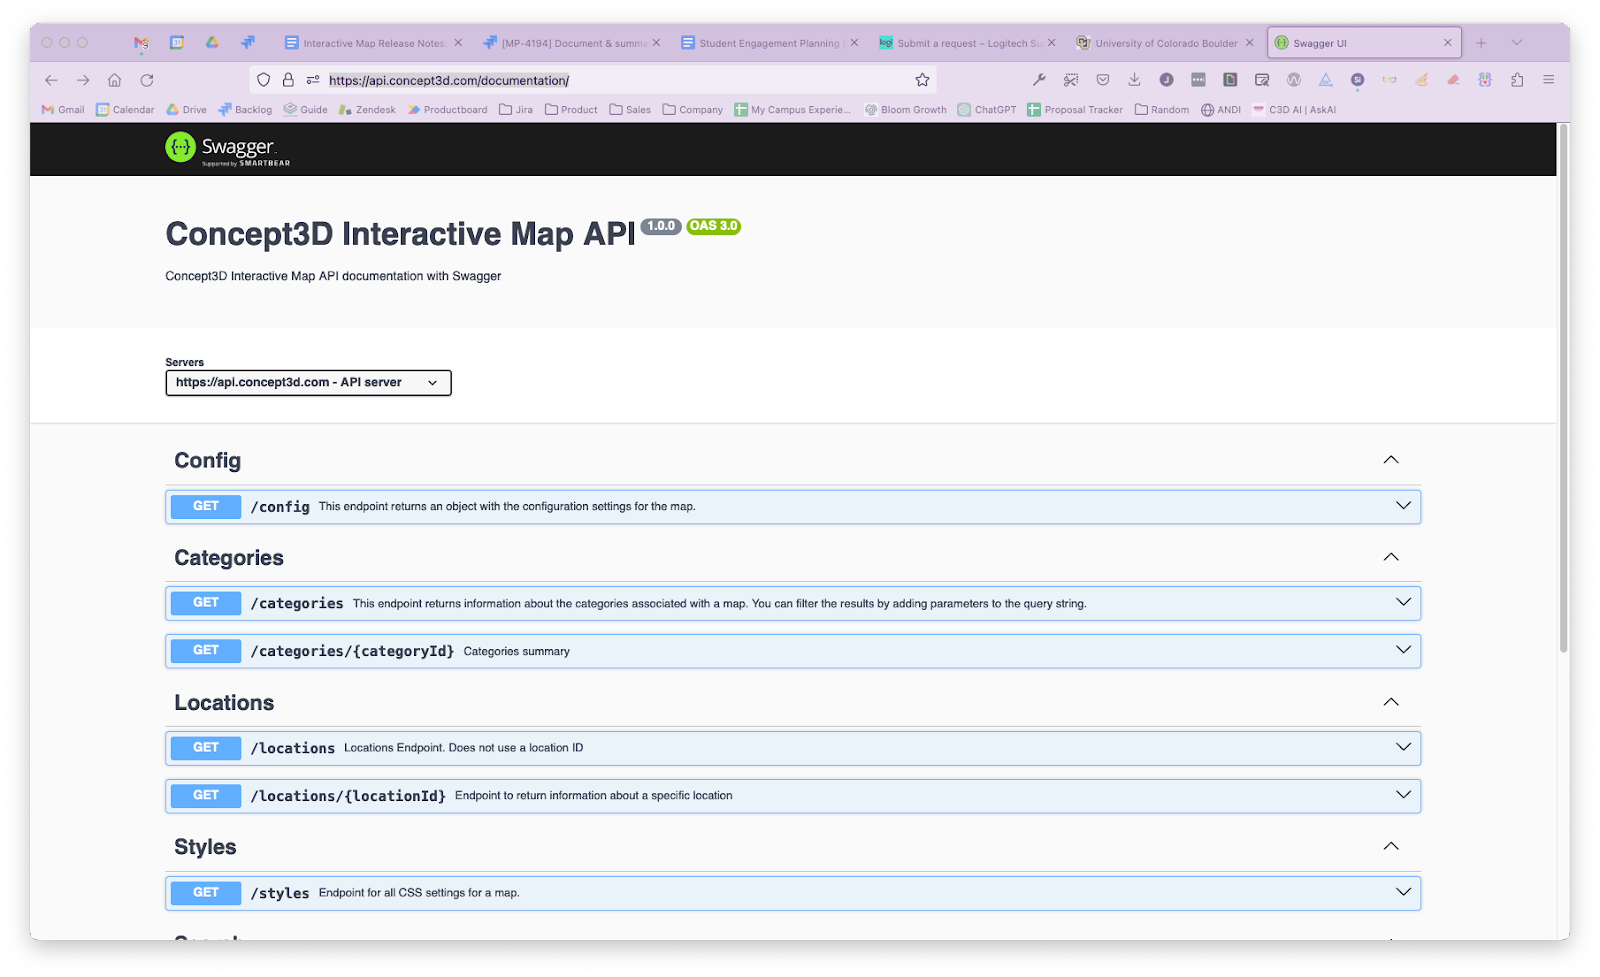Click the Pocket save icon
1600x977 pixels.
[1103, 80]
